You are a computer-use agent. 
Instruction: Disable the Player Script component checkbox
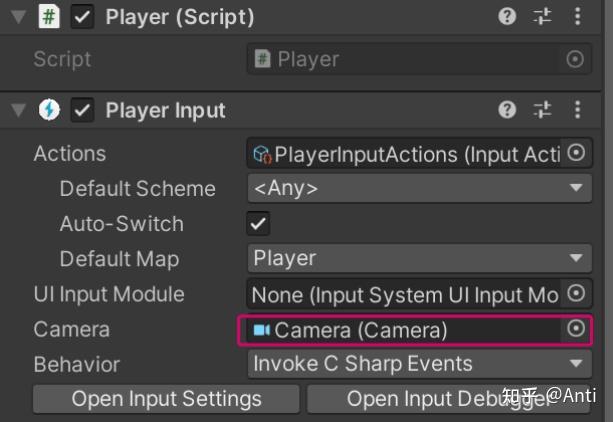click(83, 17)
